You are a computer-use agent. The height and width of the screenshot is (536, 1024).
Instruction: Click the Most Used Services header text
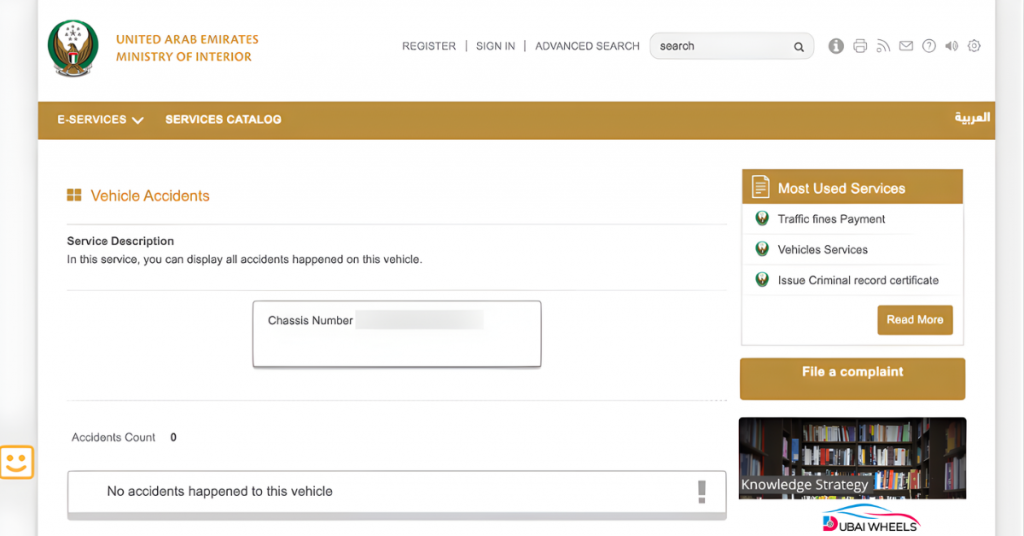841,189
